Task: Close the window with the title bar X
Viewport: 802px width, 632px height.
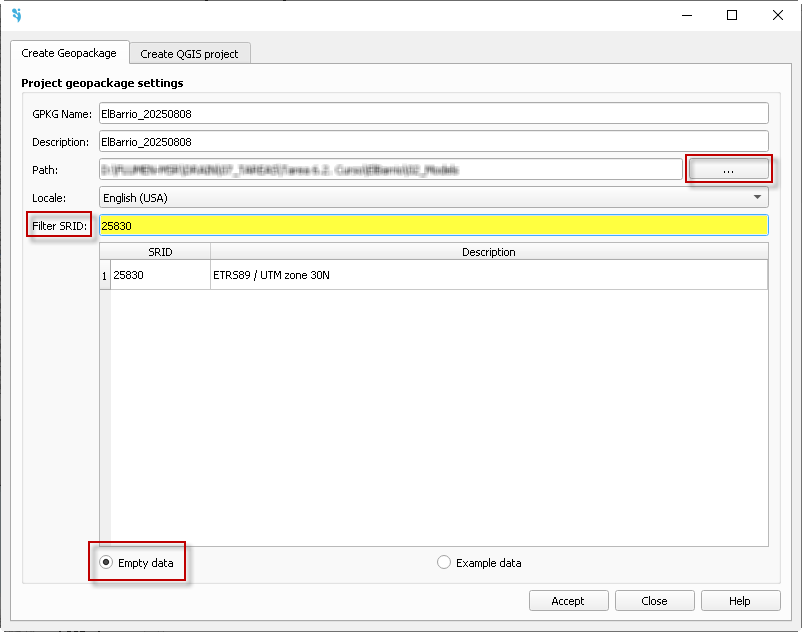Action: 777,15
